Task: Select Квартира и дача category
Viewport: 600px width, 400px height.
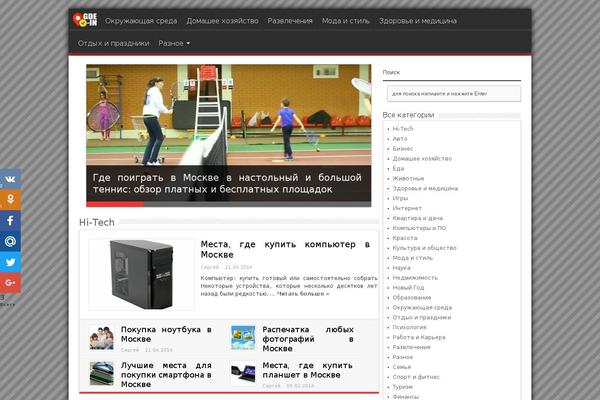Action: coord(417,218)
